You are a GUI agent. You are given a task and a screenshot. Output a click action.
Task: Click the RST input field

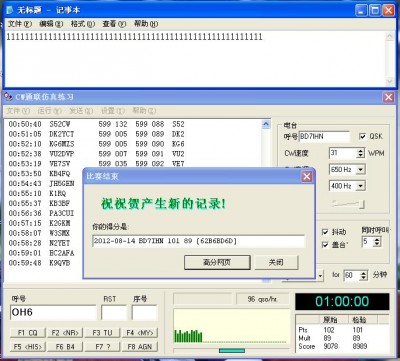click(114, 313)
